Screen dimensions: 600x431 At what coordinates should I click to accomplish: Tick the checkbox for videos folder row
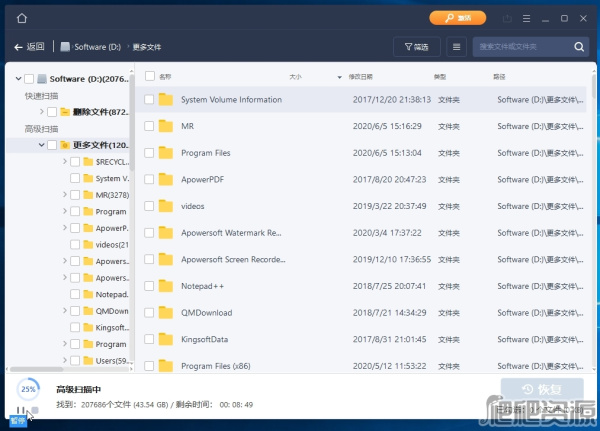click(149, 206)
